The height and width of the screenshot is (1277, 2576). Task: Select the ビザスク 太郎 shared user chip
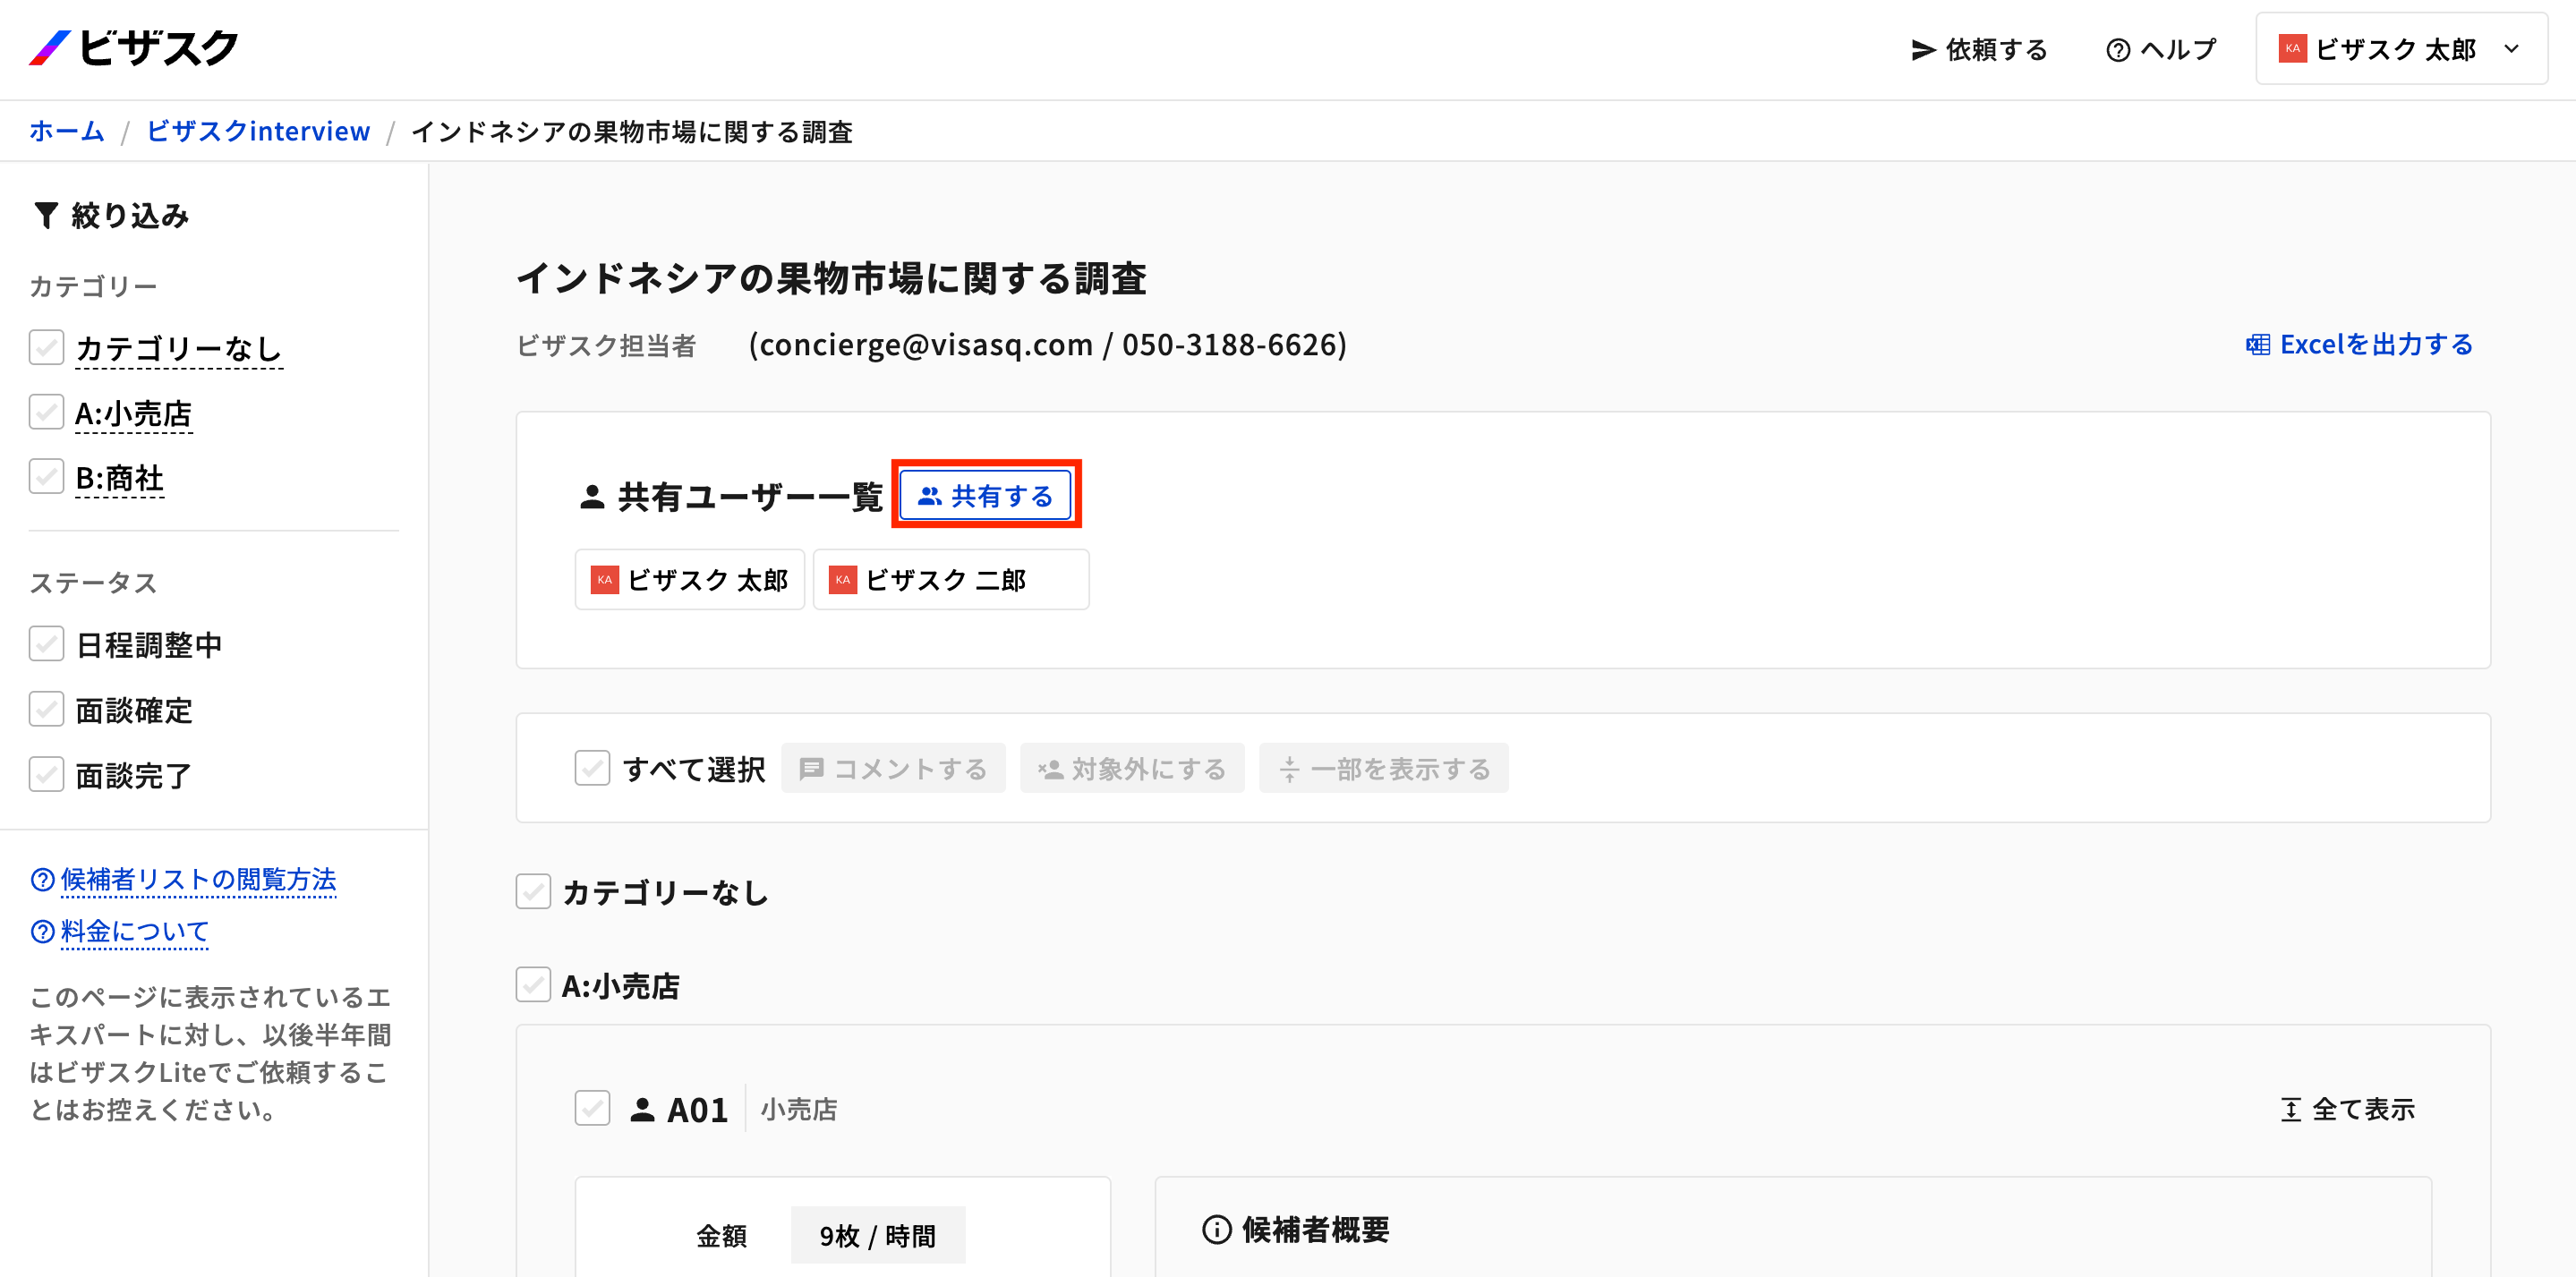(x=689, y=580)
